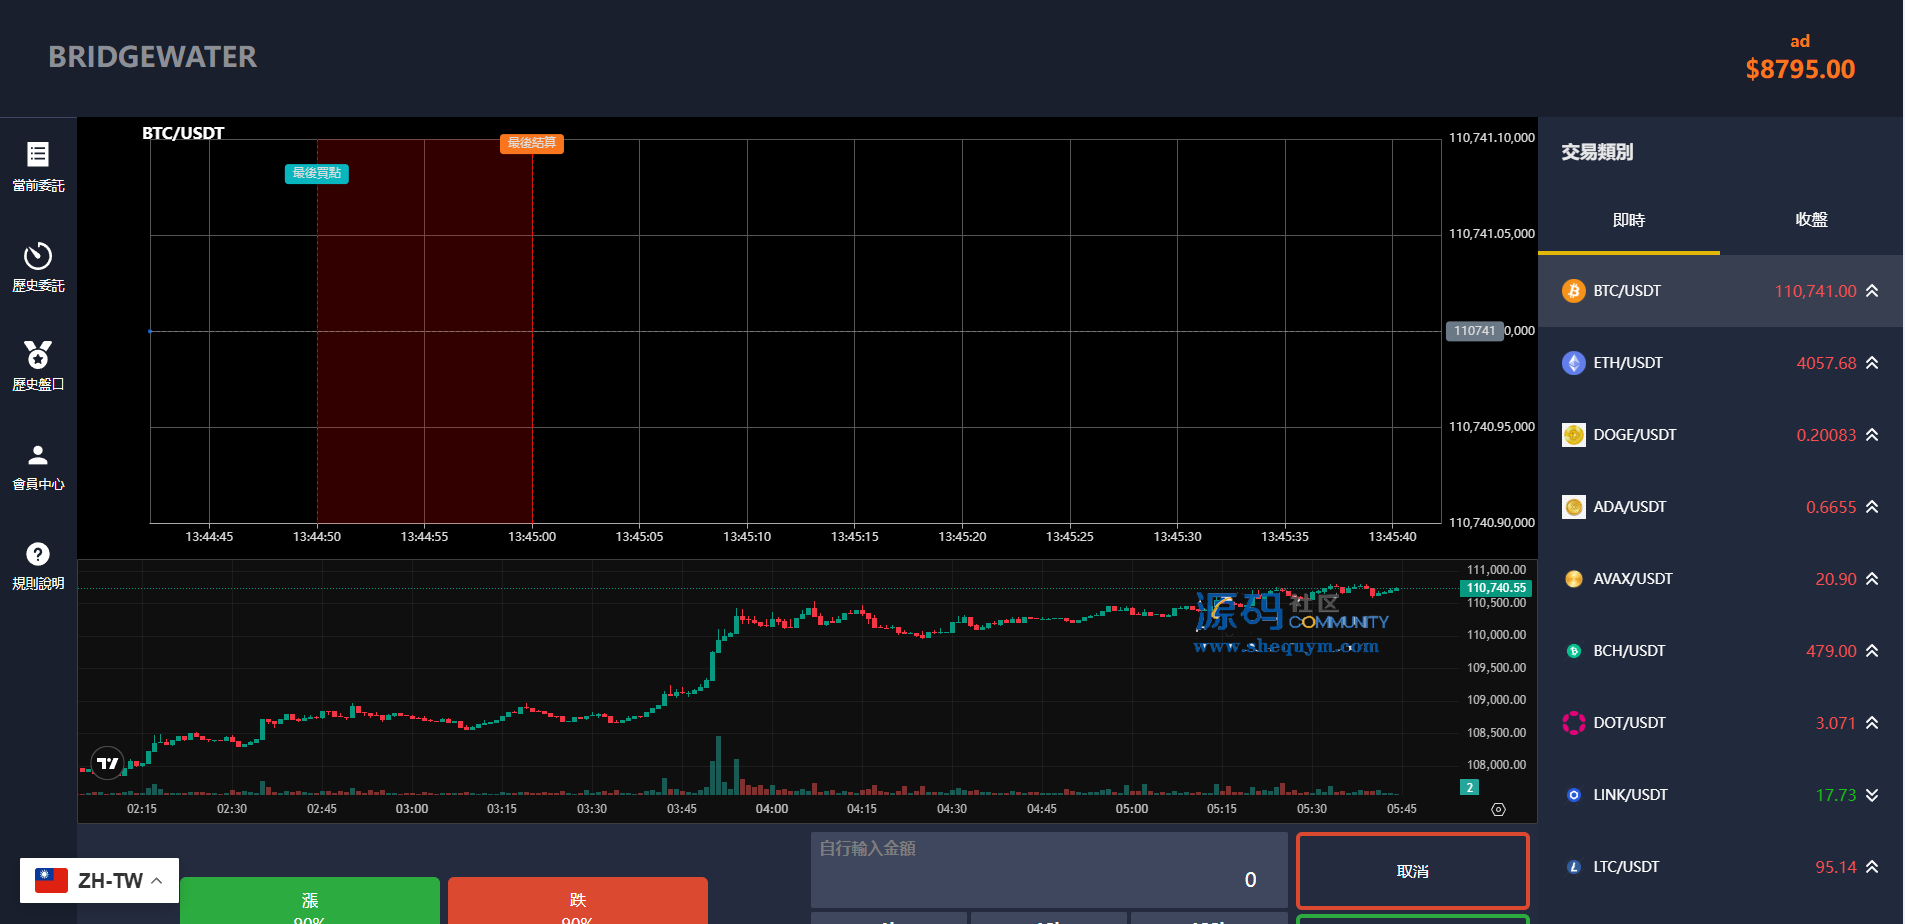This screenshot has height=924, width=1905.
Task: Expand the BTC/USDT up-chevron arrow
Action: 1872,291
